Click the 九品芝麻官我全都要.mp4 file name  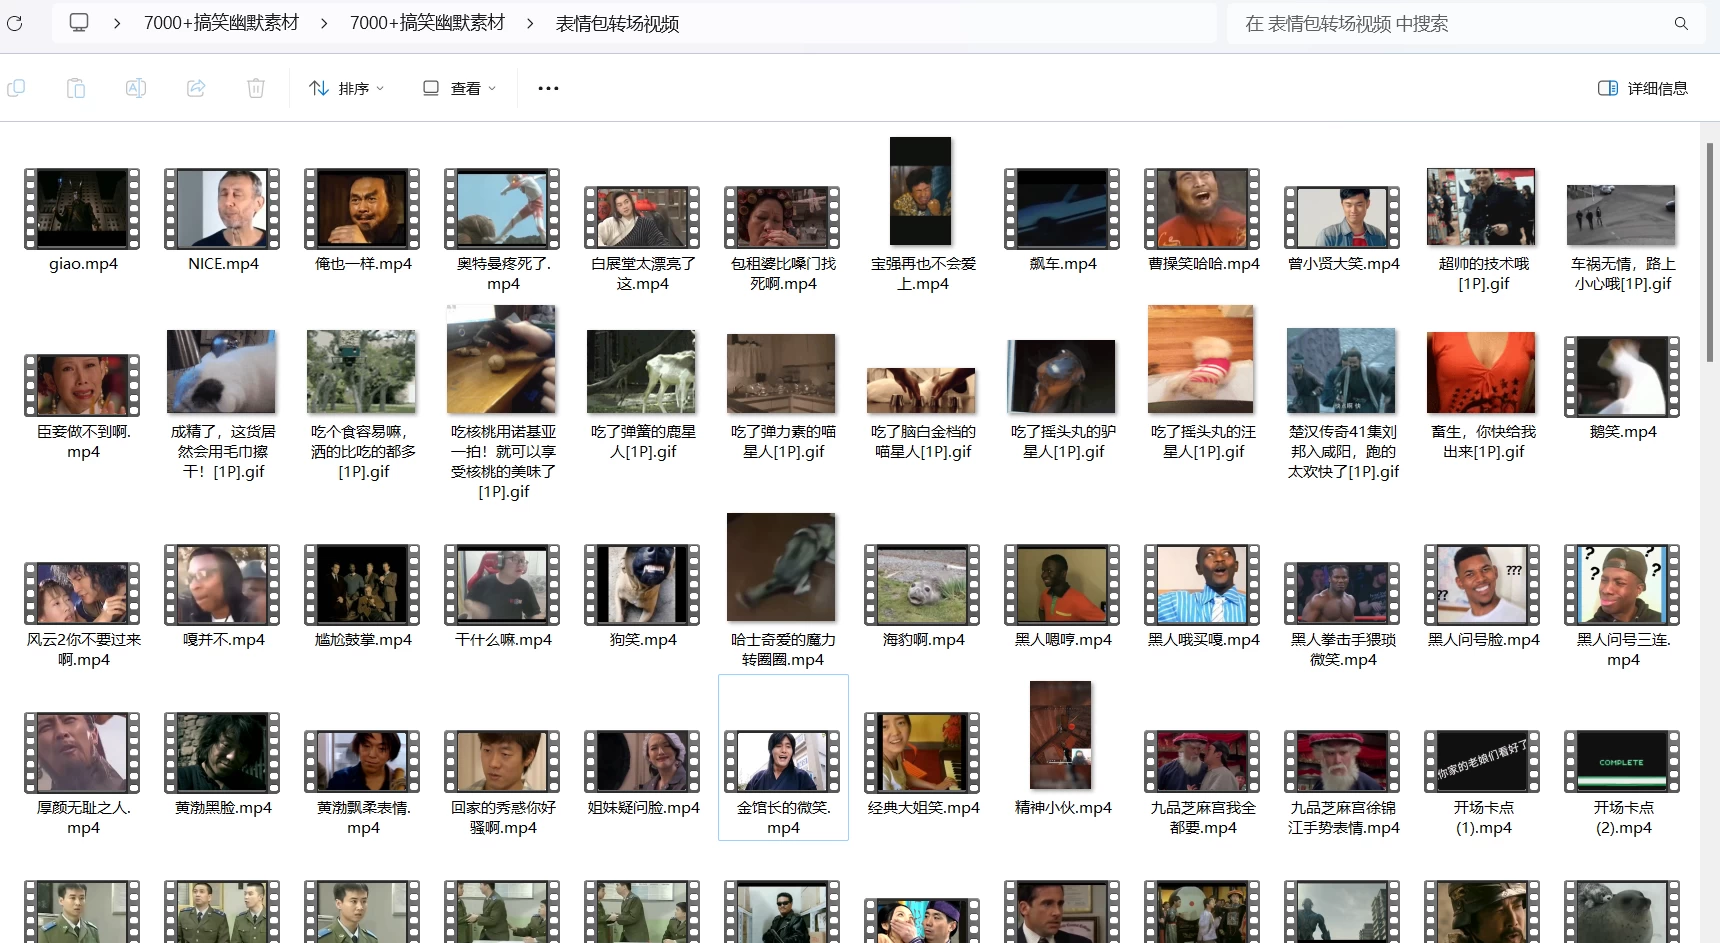point(1203,817)
